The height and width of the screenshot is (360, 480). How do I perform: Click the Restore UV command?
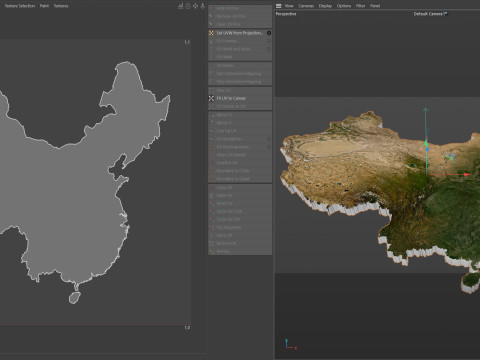240,244
